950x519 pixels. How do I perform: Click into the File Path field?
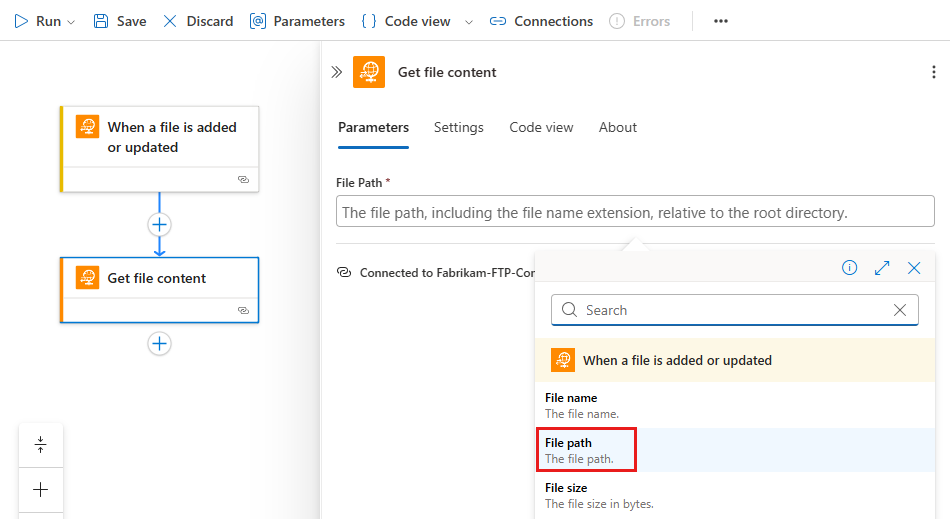point(635,212)
